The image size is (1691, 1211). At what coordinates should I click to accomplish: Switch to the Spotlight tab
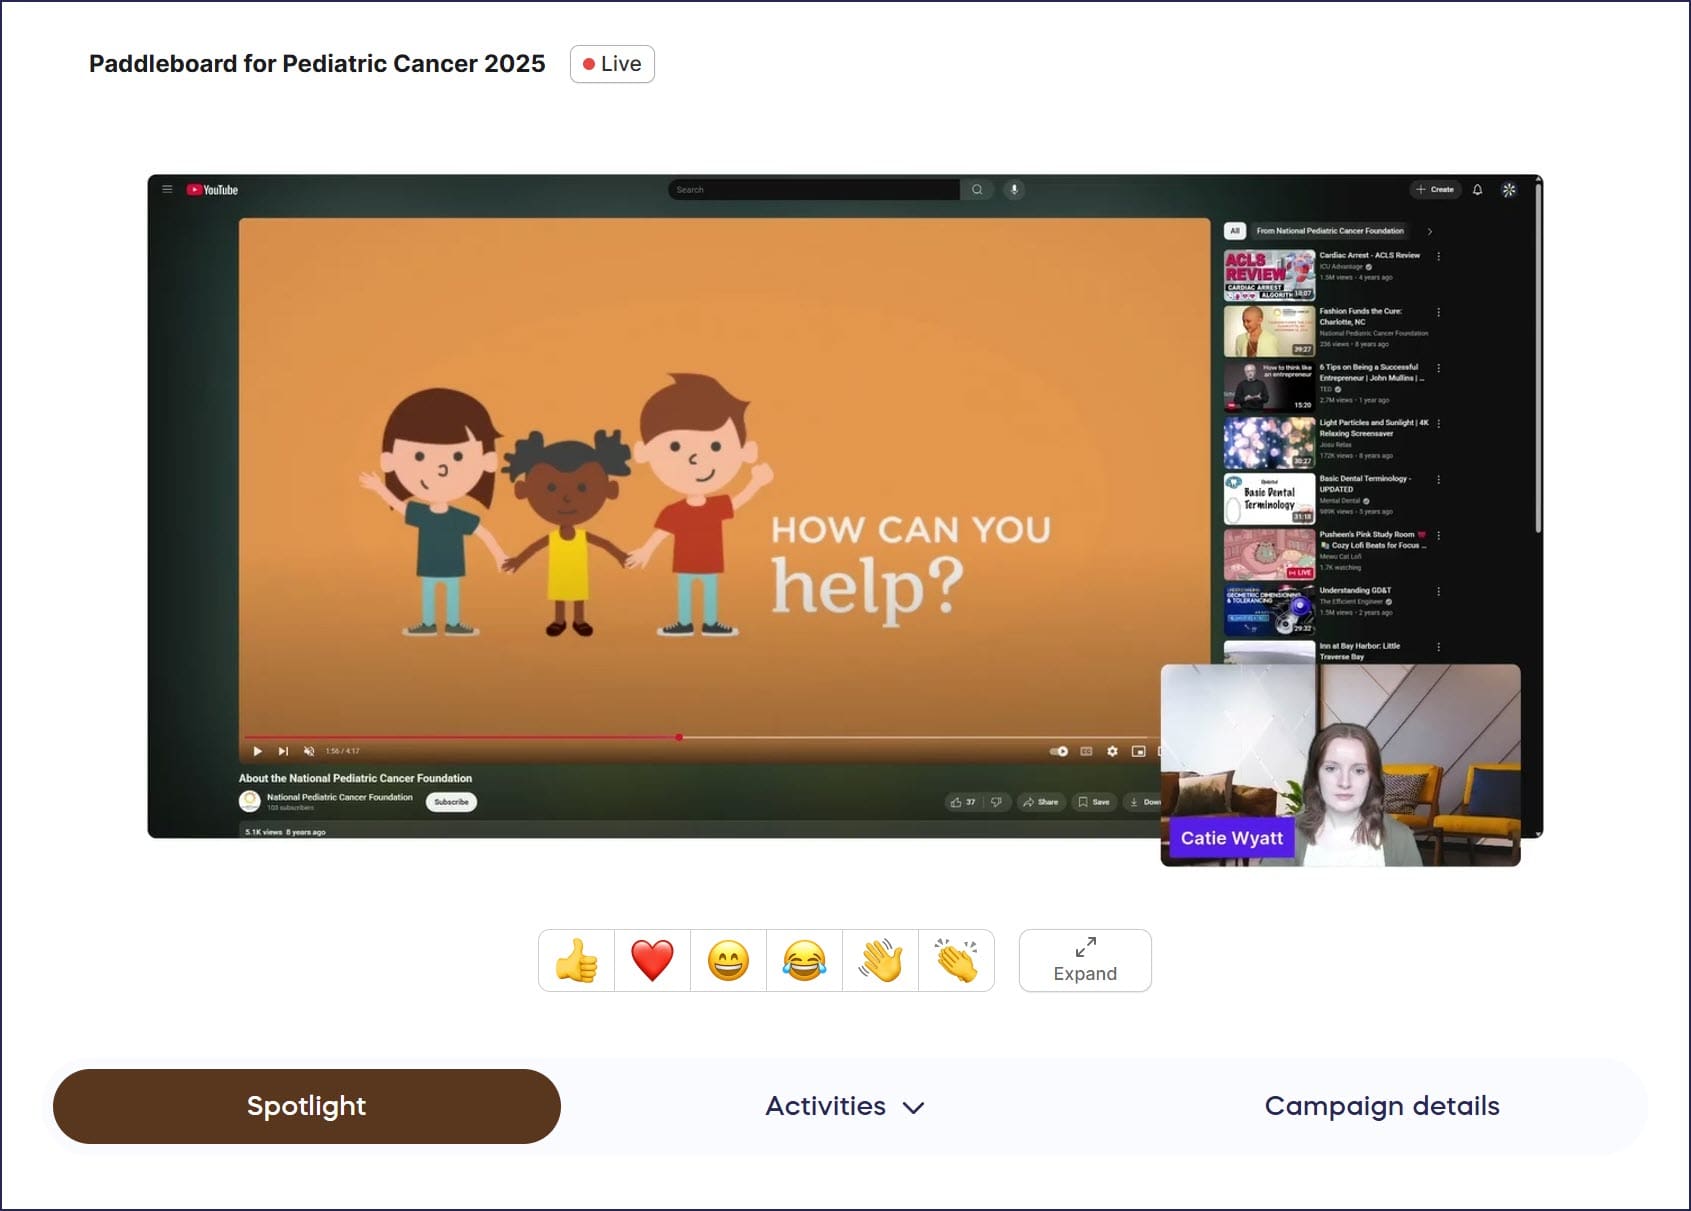click(306, 1106)
